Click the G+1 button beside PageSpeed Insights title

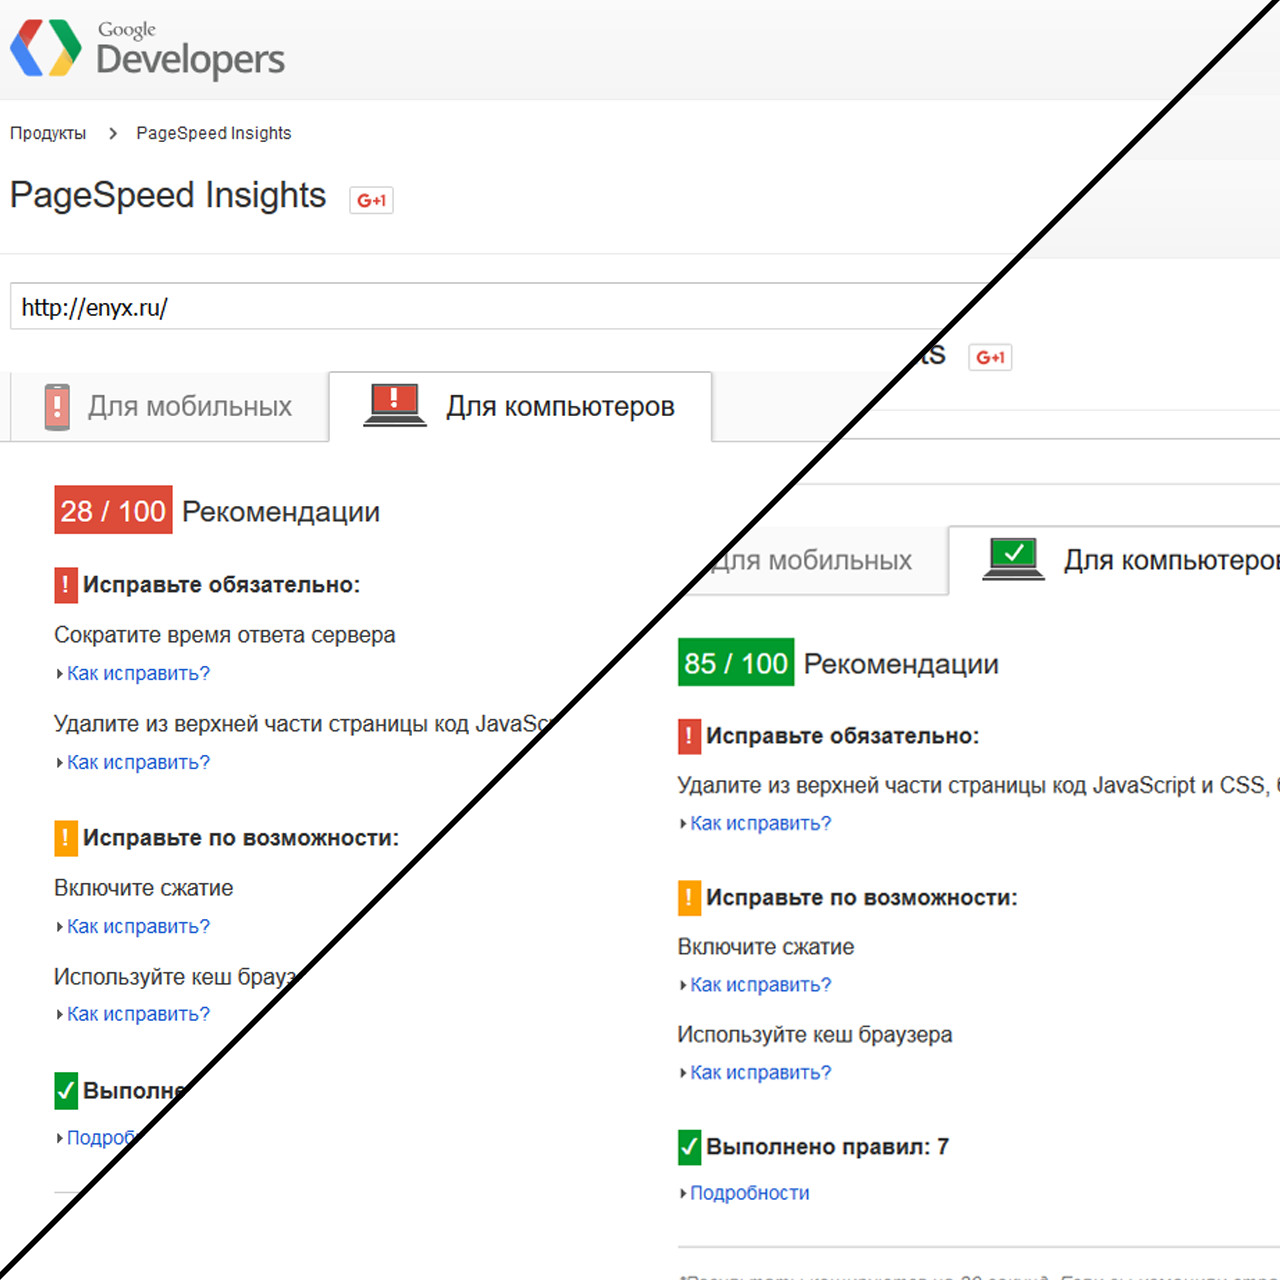(371, 200)
